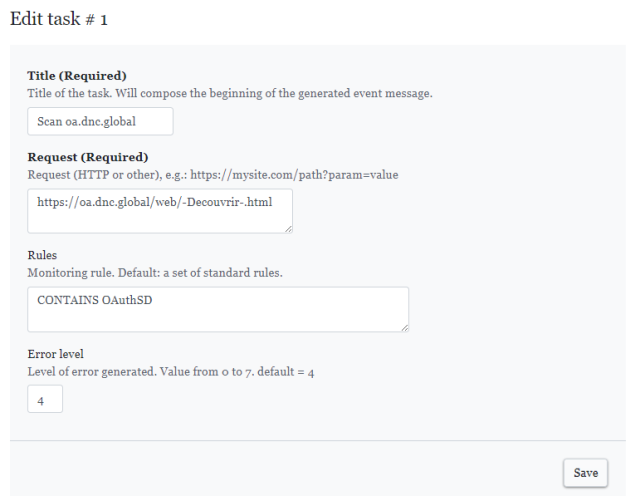Click the horizontal divider line above Save
Viewport: 640px width, 496px height.
tap(318, 440)
